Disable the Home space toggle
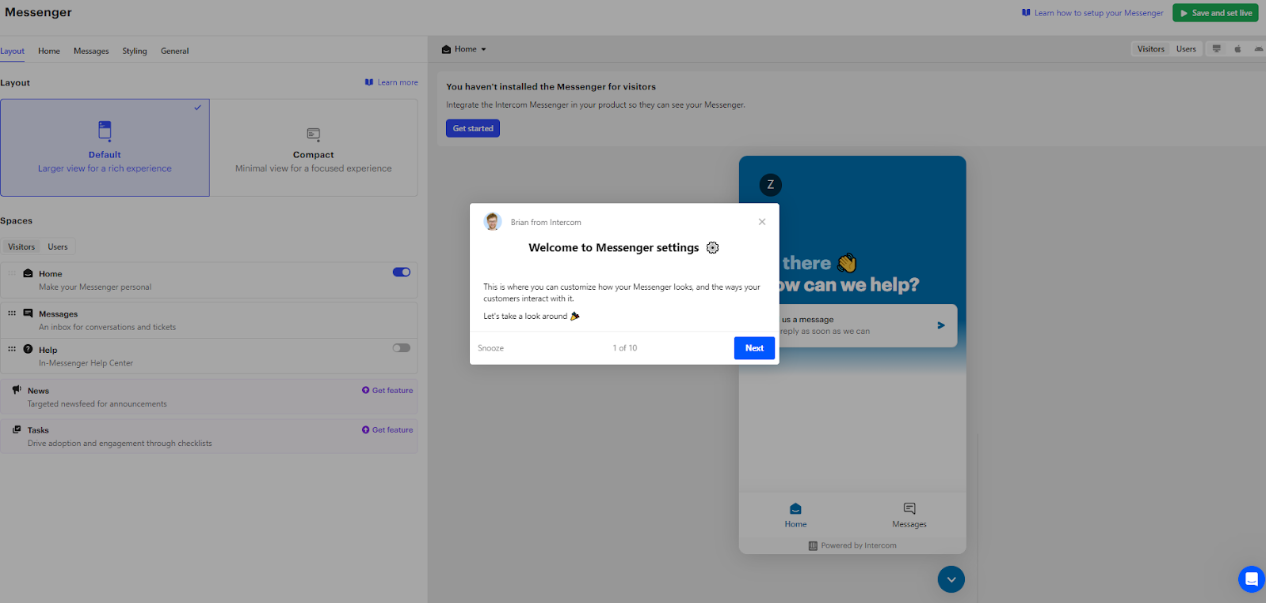1266x603 pixels. coord(401,272)
